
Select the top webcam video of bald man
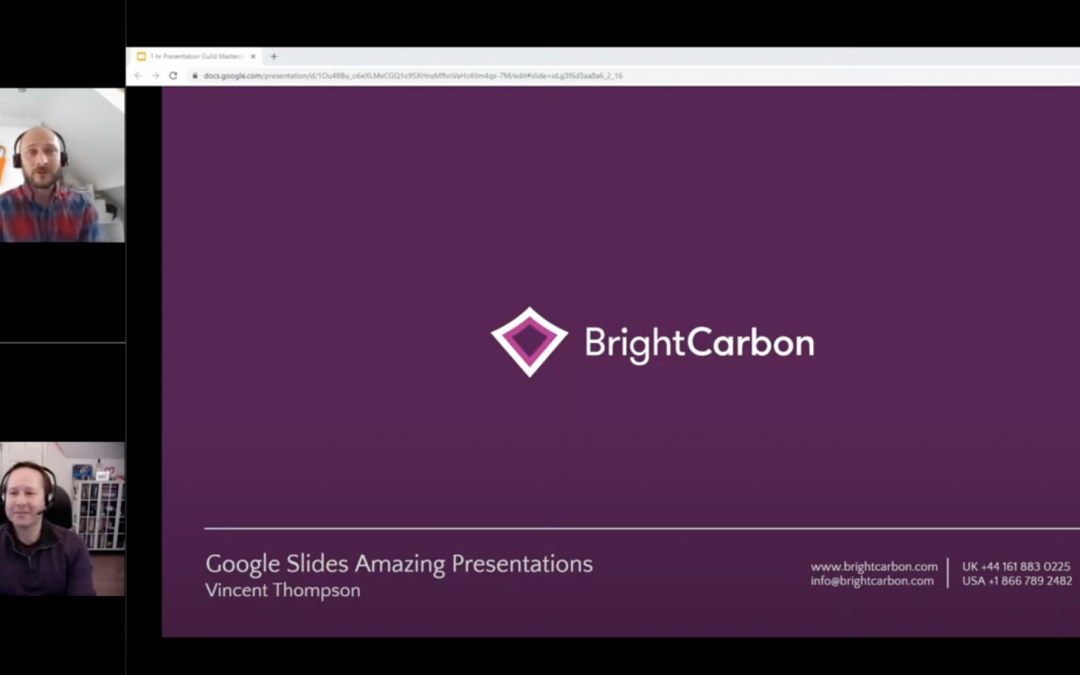click(x=62, y=165)
